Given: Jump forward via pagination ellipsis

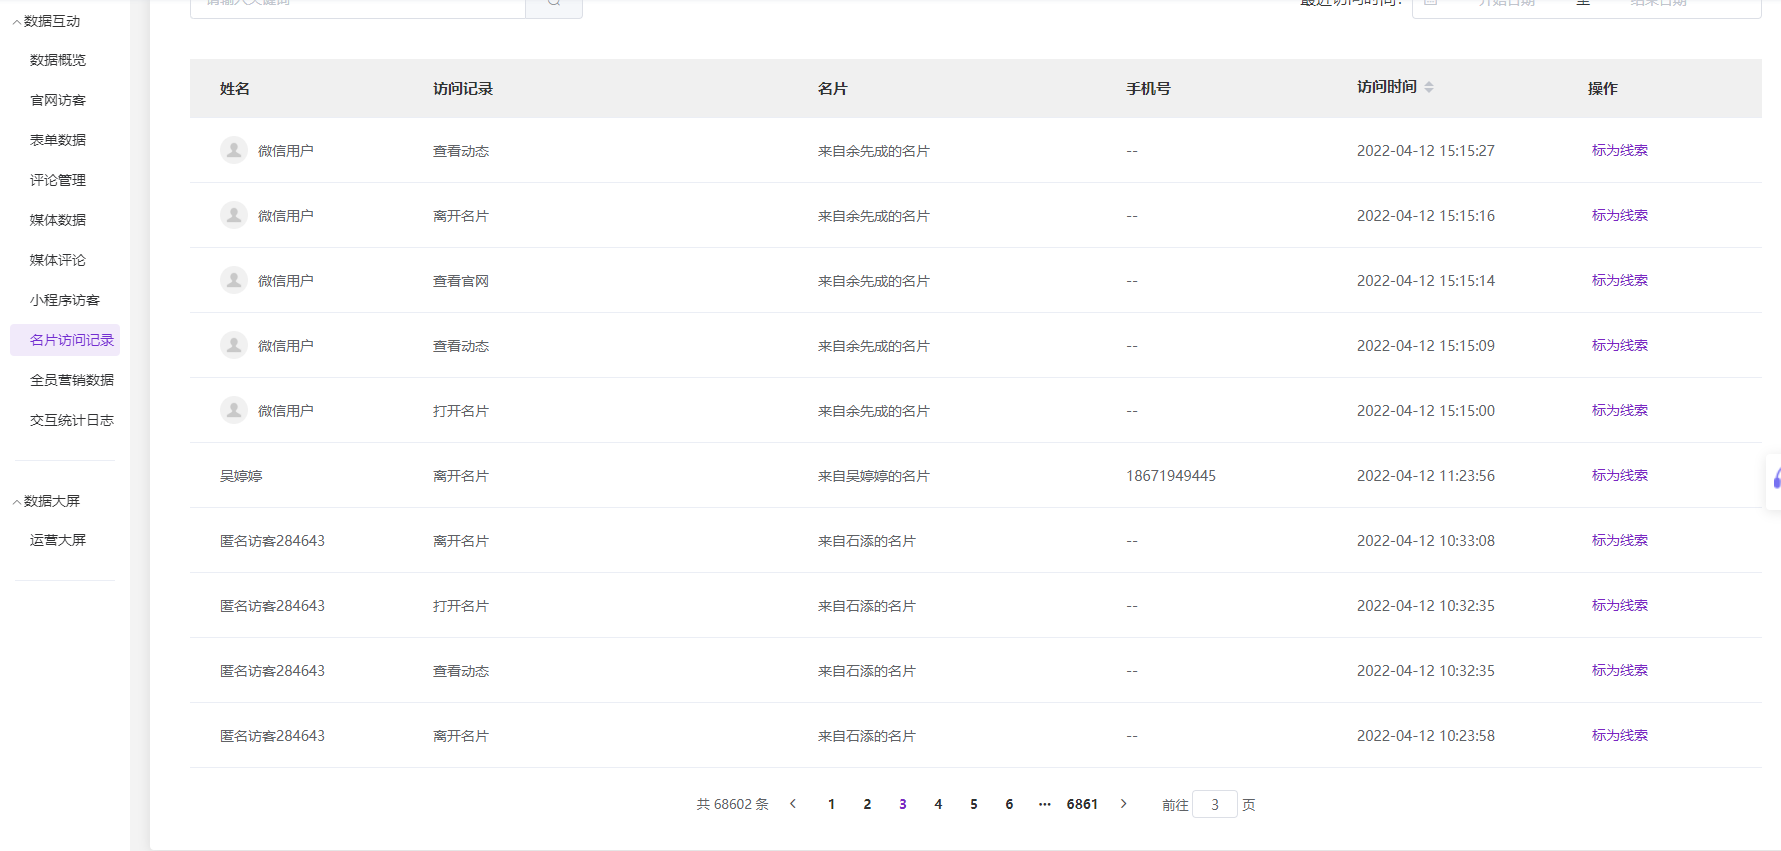Looking at the screenshot, I should click(x=1045, y=804).
